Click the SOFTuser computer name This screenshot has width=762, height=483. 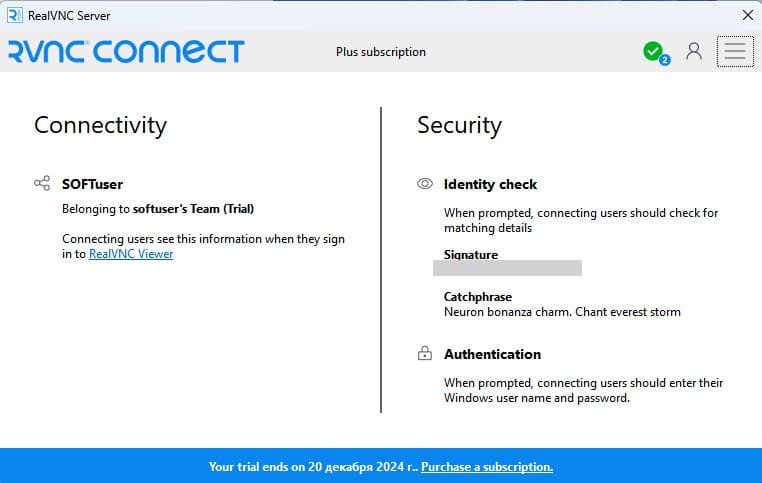[x=92, y=184]
